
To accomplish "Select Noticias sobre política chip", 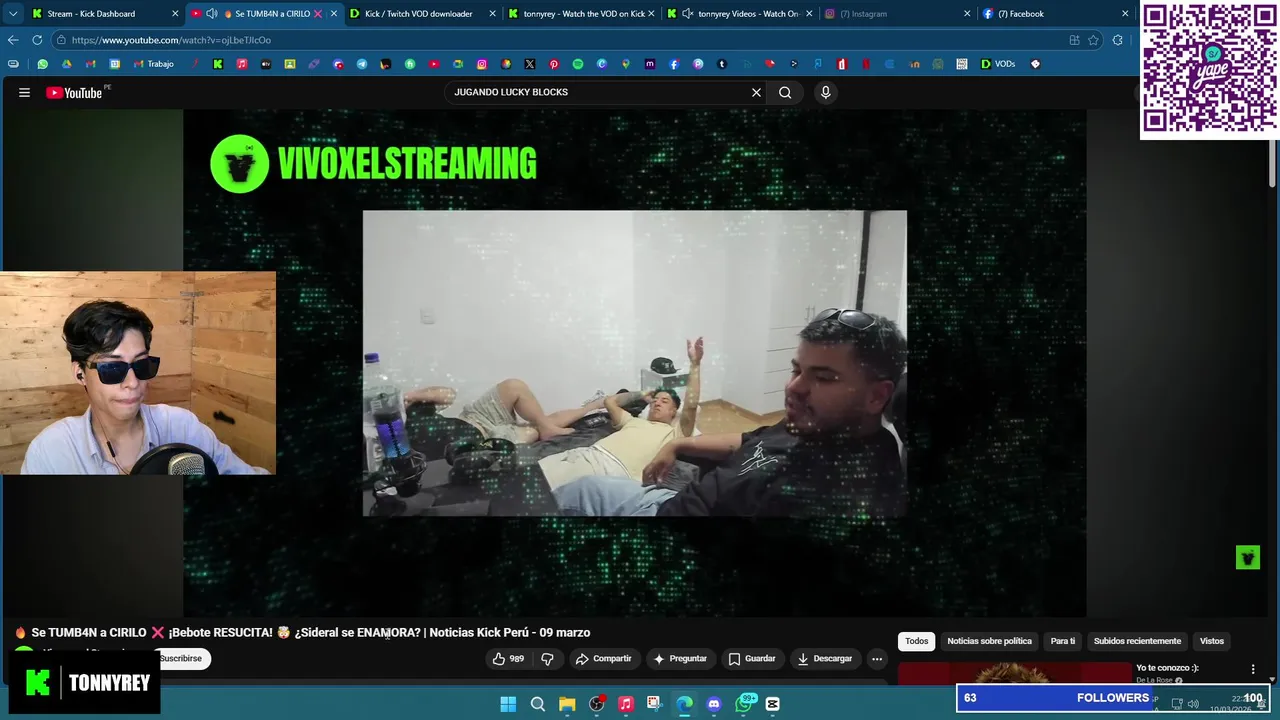I will 989,641.
